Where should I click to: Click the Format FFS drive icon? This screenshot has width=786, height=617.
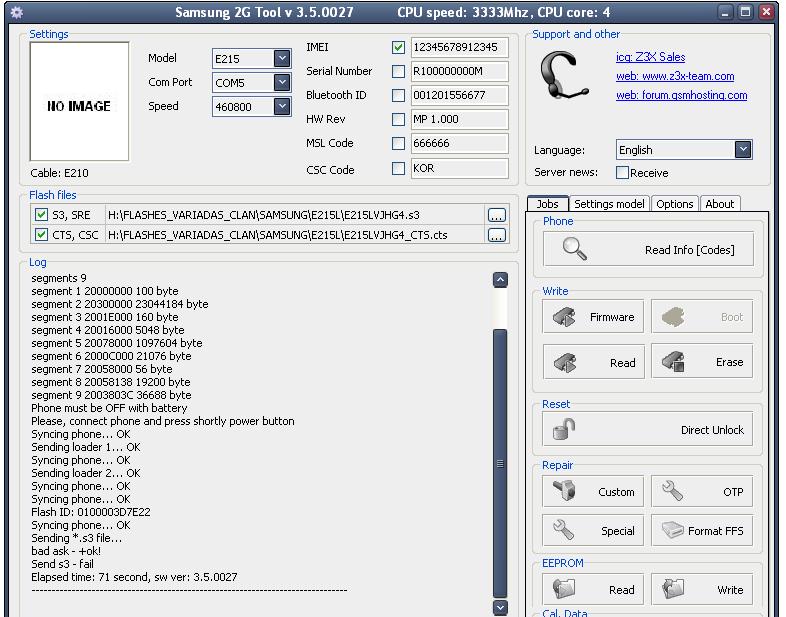click(673, 530)
